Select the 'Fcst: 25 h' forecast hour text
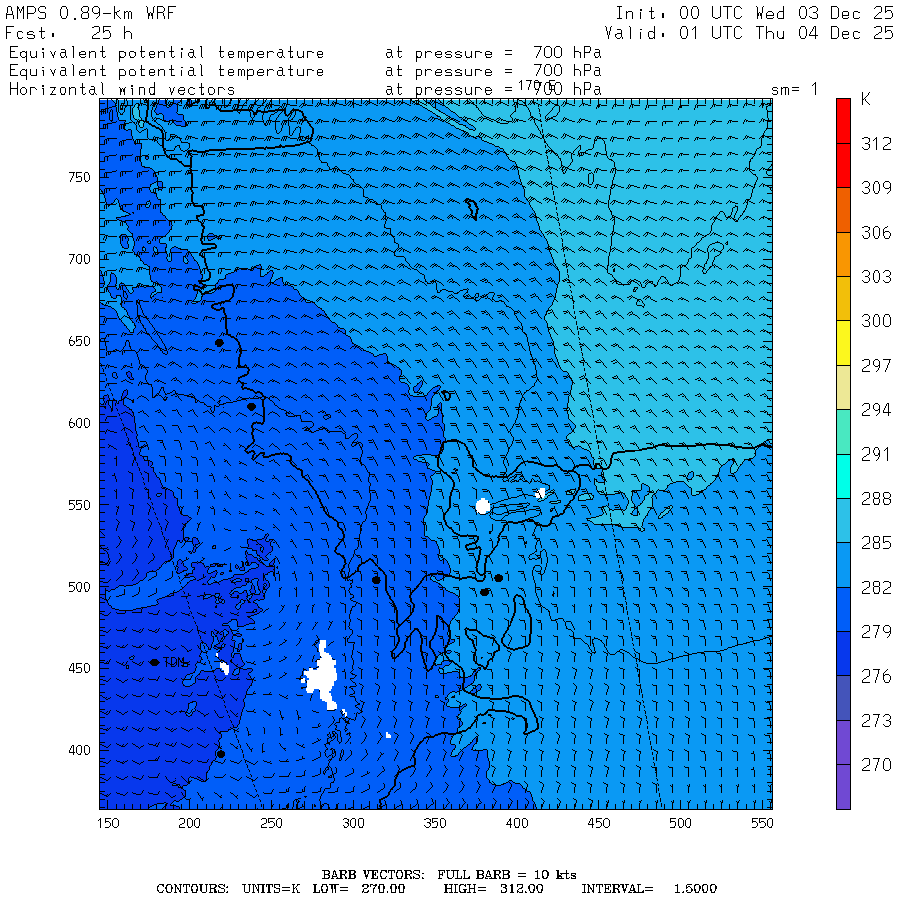900x900 pixels. point(69,33)
